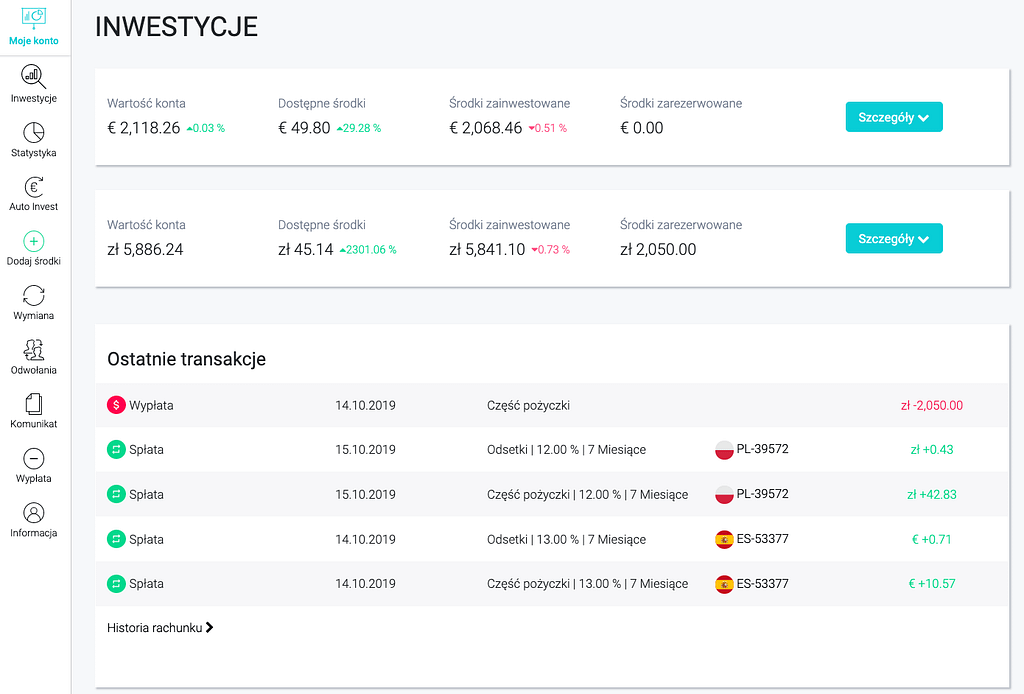Click the Odwołania menu label
Image resolution: width=1024 pixels, height=694 pixels.
tap(33, 370)
